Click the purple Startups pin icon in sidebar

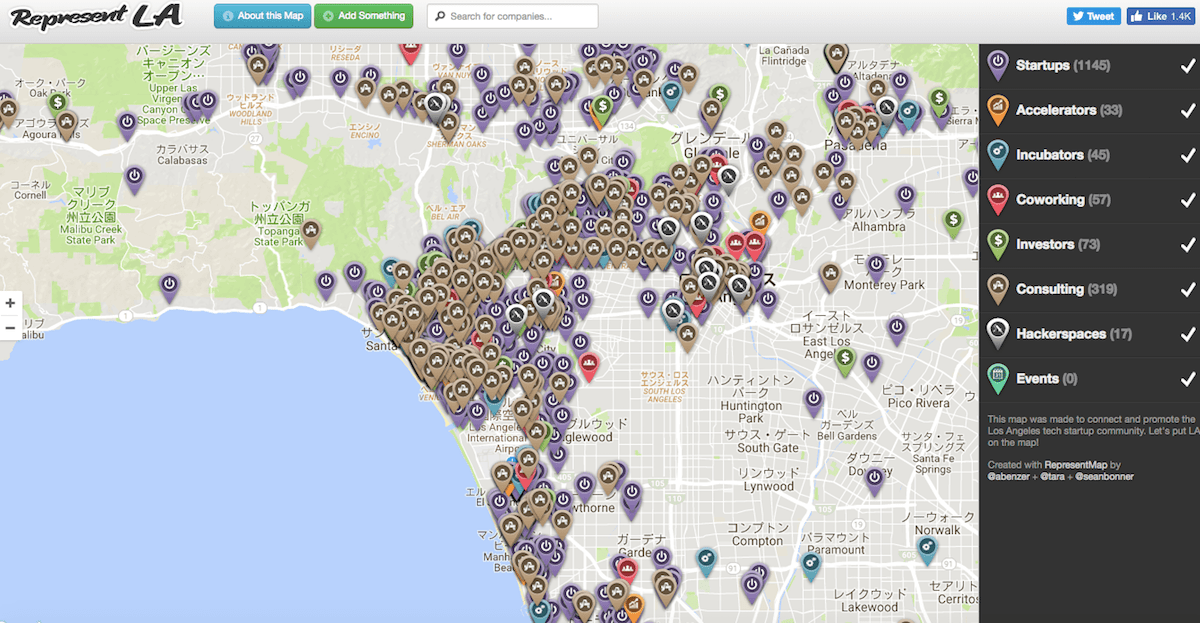[x=997, y=65]
